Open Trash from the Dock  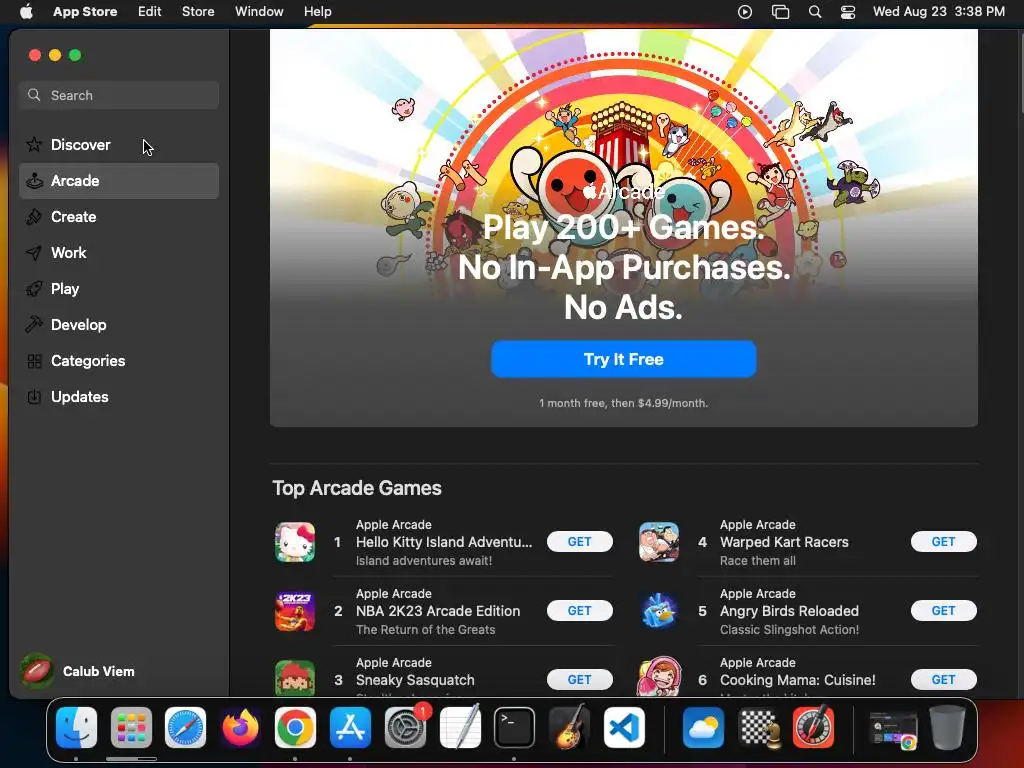948,728
